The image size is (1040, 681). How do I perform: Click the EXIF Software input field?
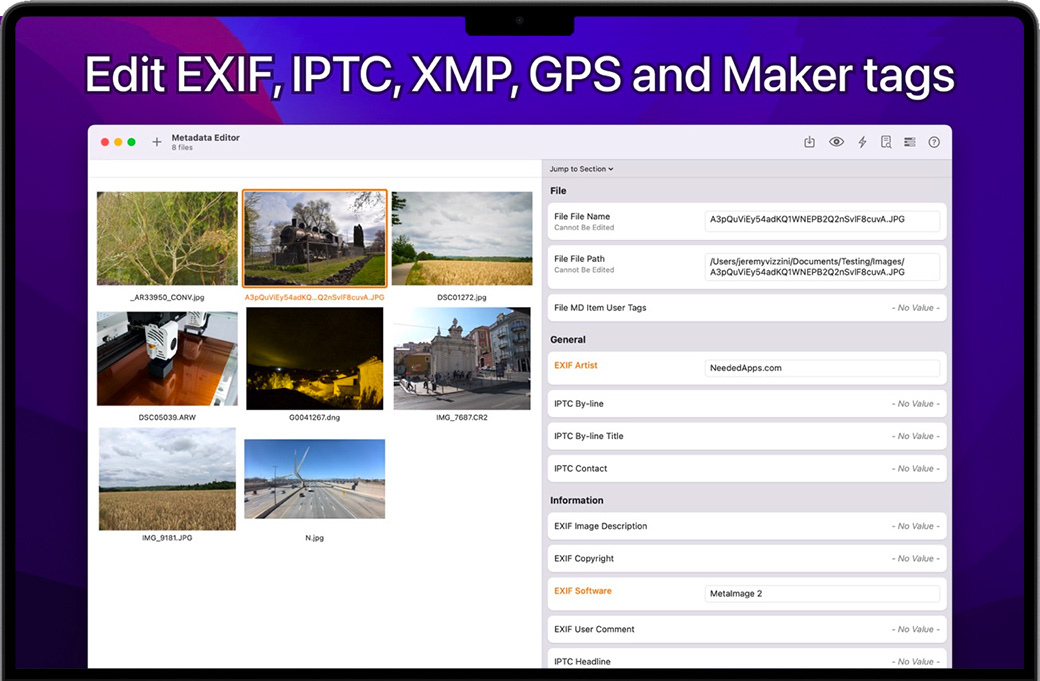click(822, 594)
